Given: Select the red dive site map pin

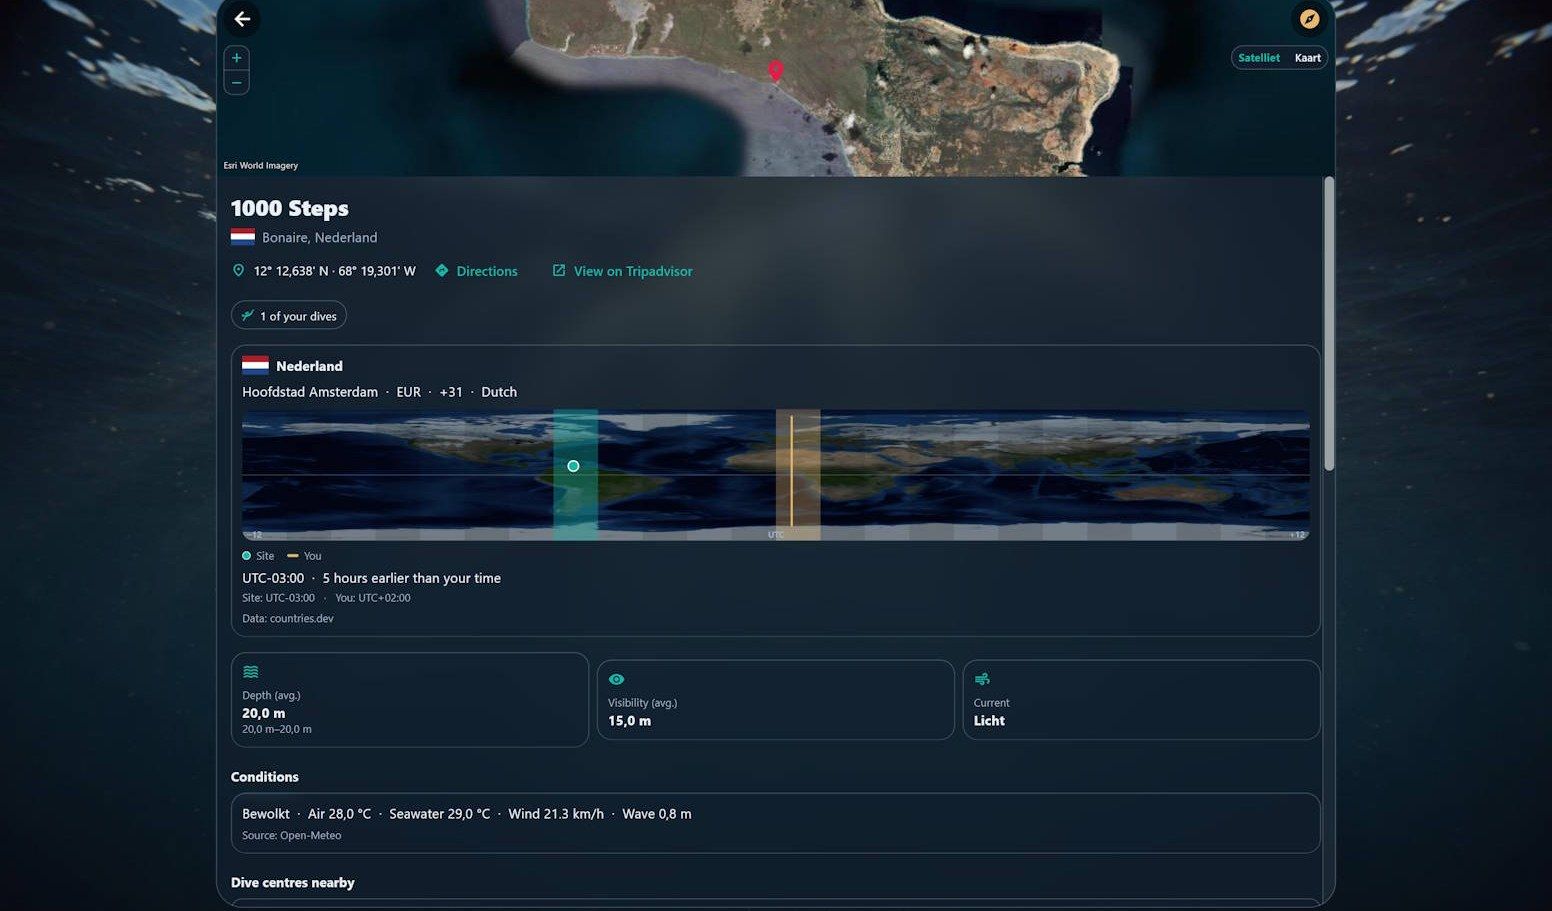Looking at the screenshot, I should 775,70.
